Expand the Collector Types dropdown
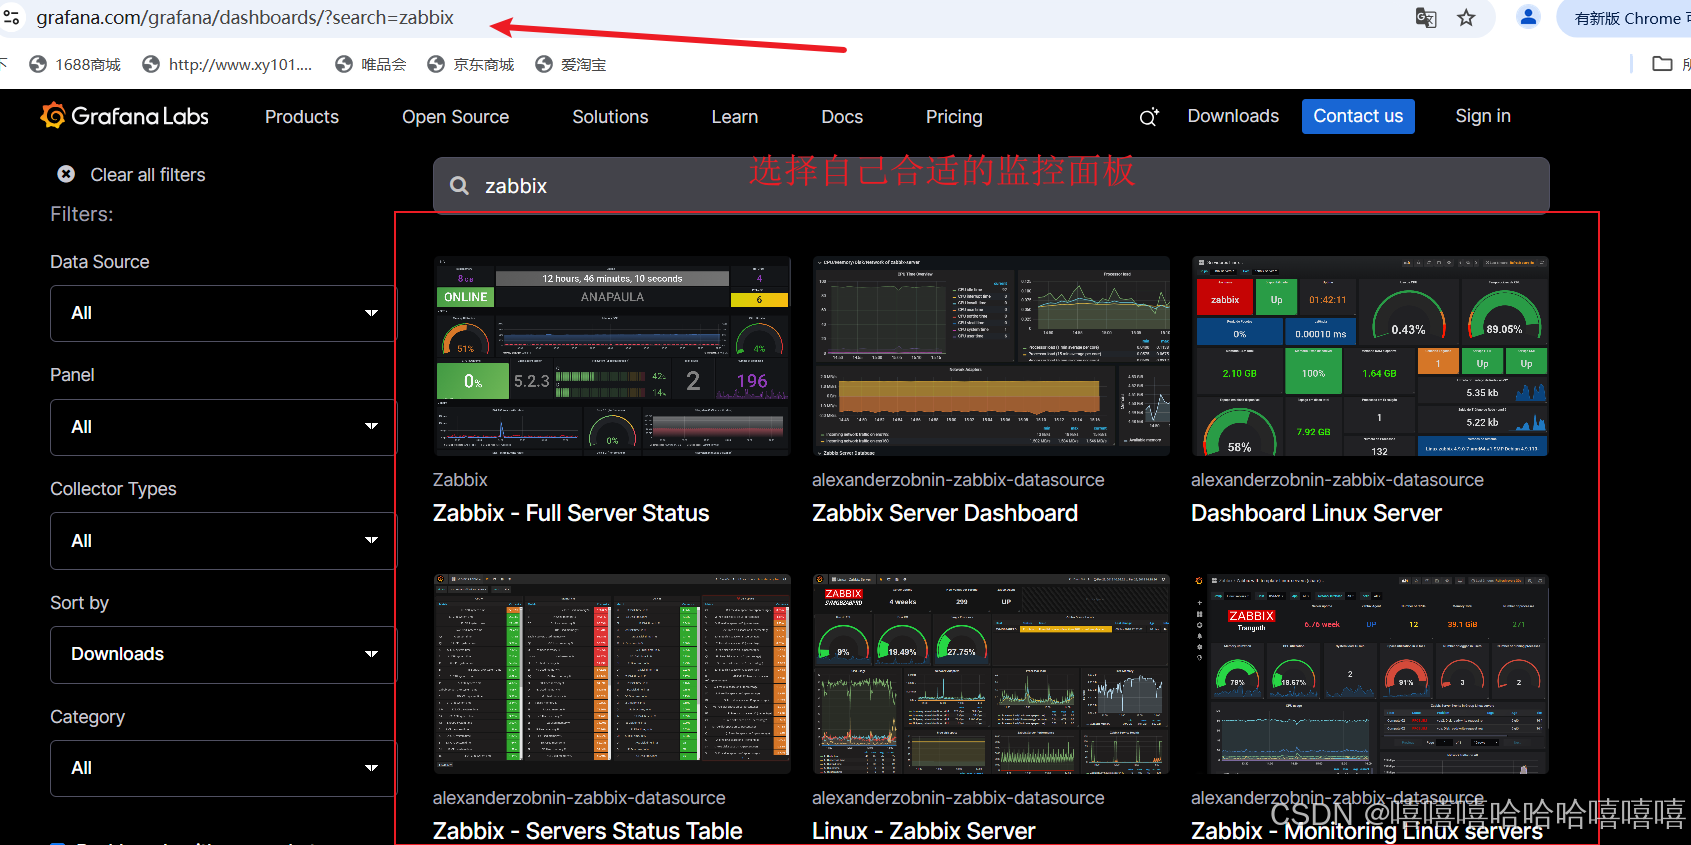The image size is (1691, 845). pyautogui.click(x=223, y=541)
